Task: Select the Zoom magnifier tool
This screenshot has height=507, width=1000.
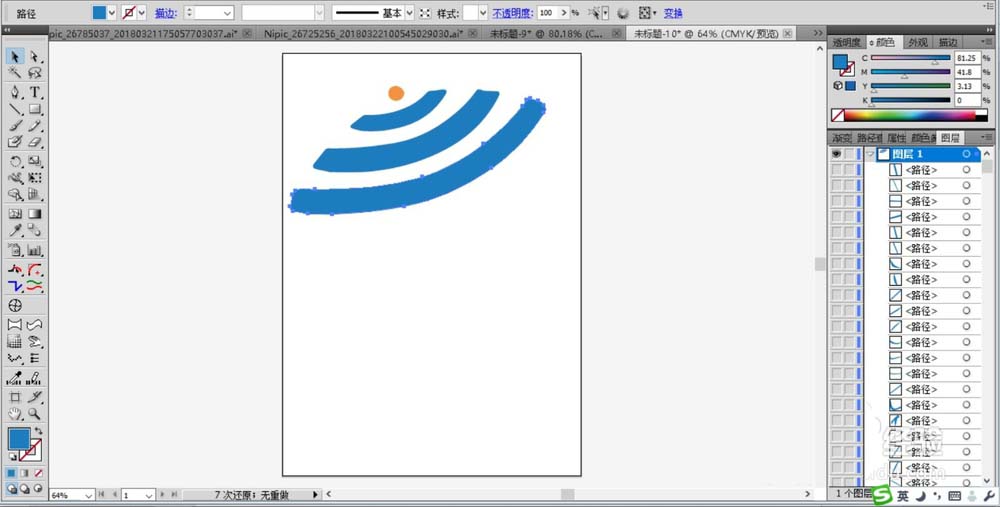Action: 34,414
